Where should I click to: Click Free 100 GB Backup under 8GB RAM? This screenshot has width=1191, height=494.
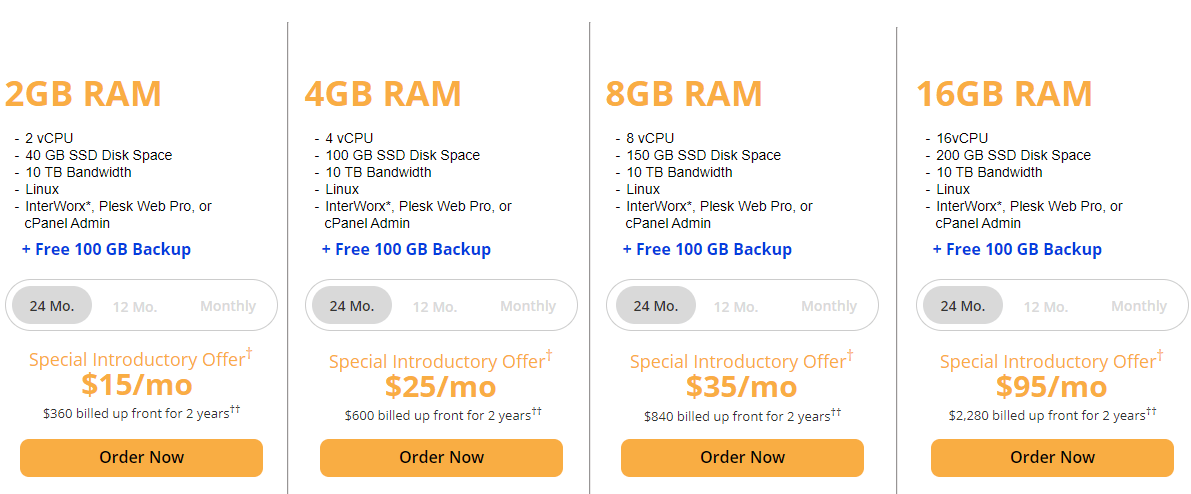point(707,249)
